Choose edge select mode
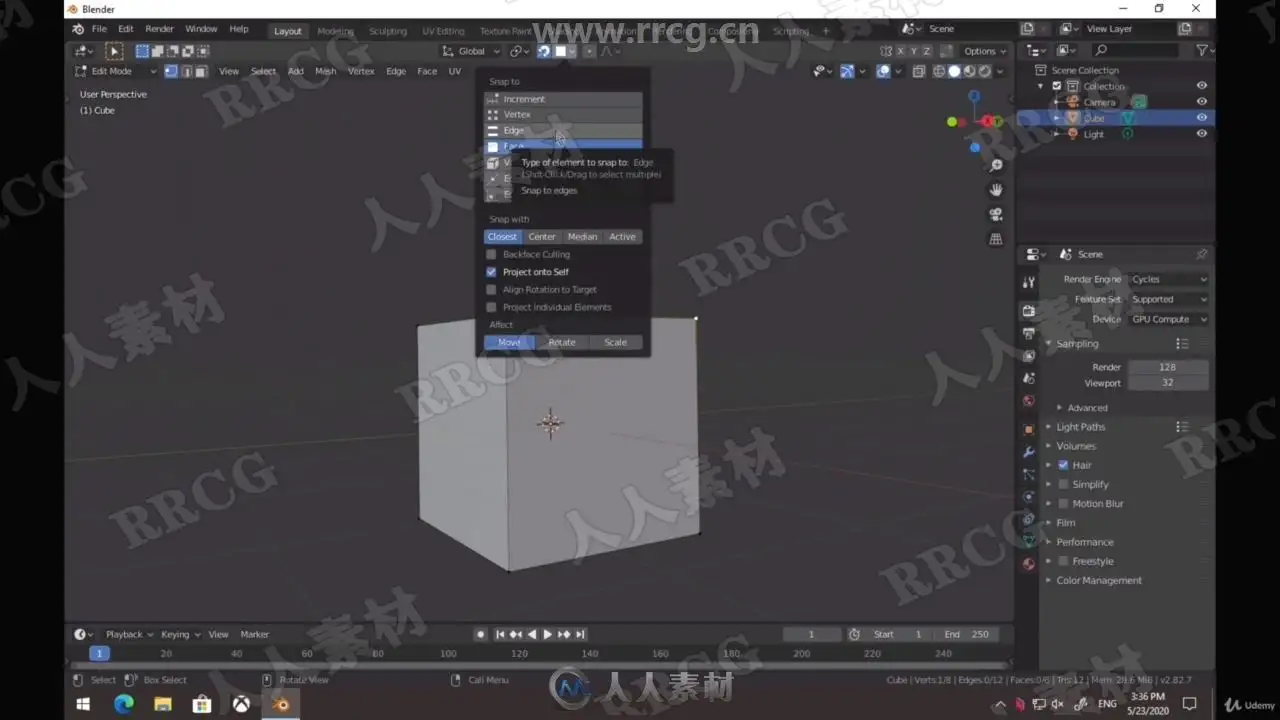 (186, 71)
